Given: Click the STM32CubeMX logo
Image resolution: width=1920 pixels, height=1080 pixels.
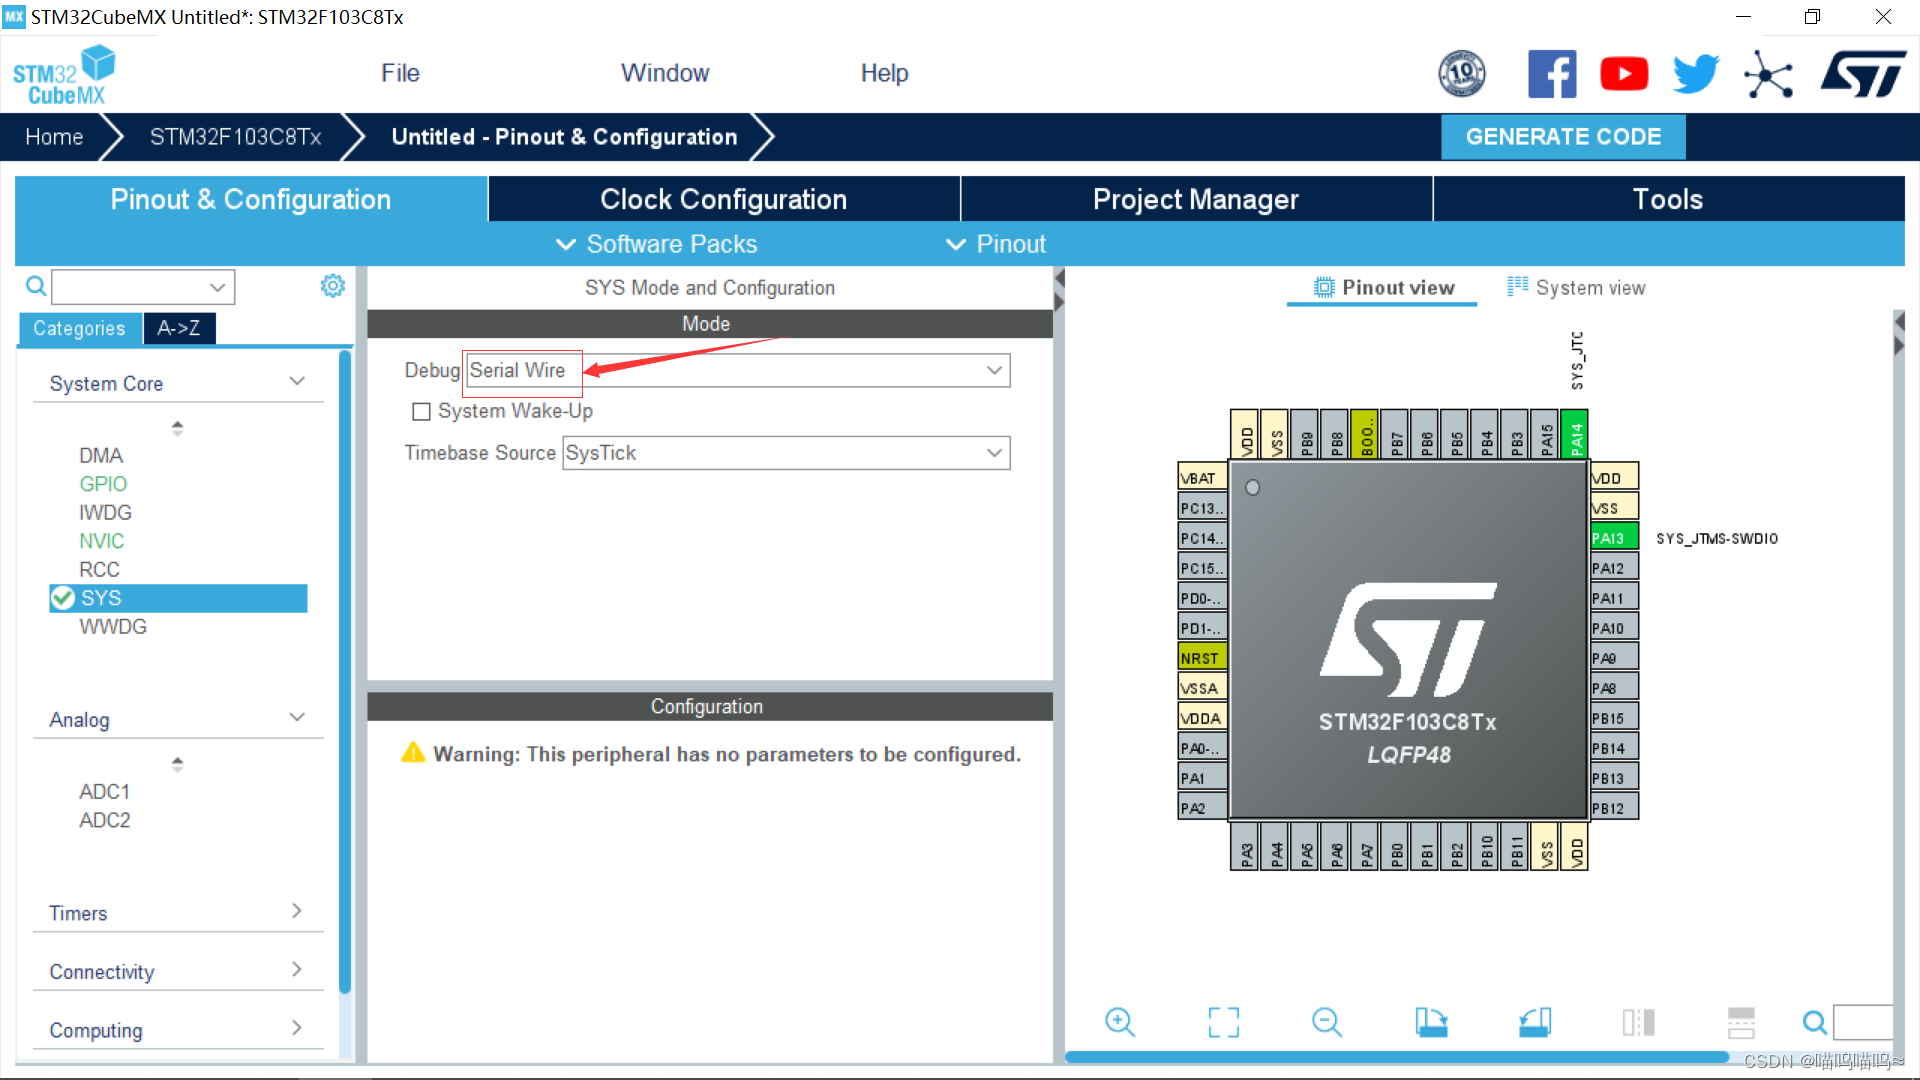Looking at the screenshot, I should [x=64, y=75].
